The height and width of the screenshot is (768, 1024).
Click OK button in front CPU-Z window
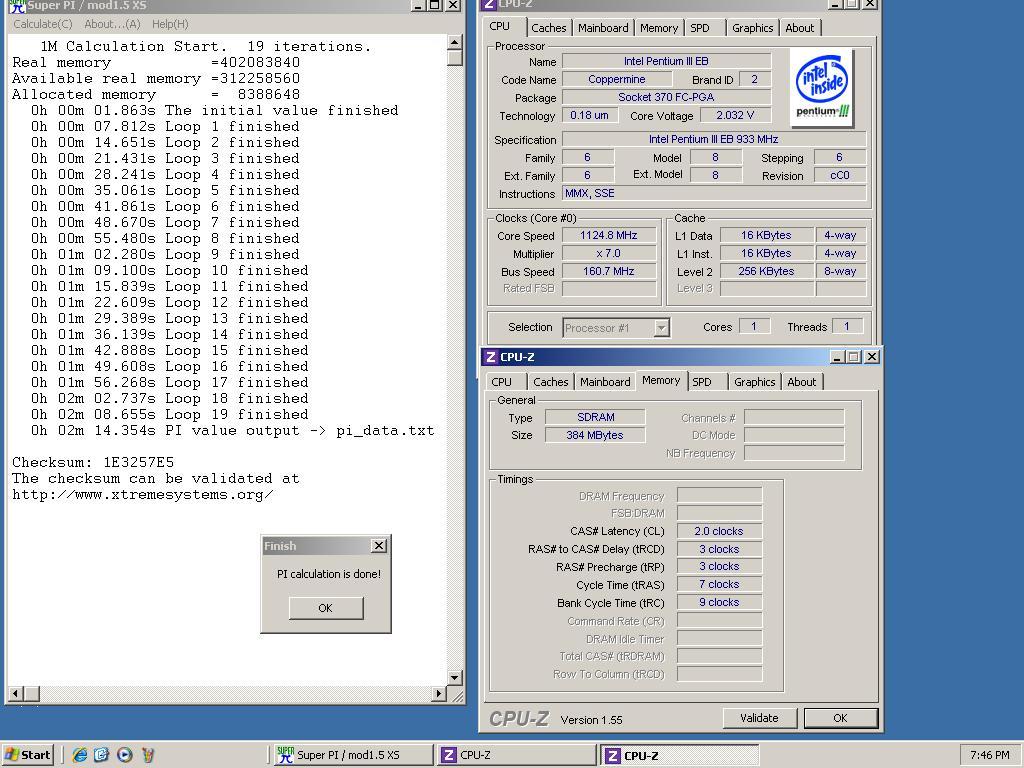click(x=840, y=718)
